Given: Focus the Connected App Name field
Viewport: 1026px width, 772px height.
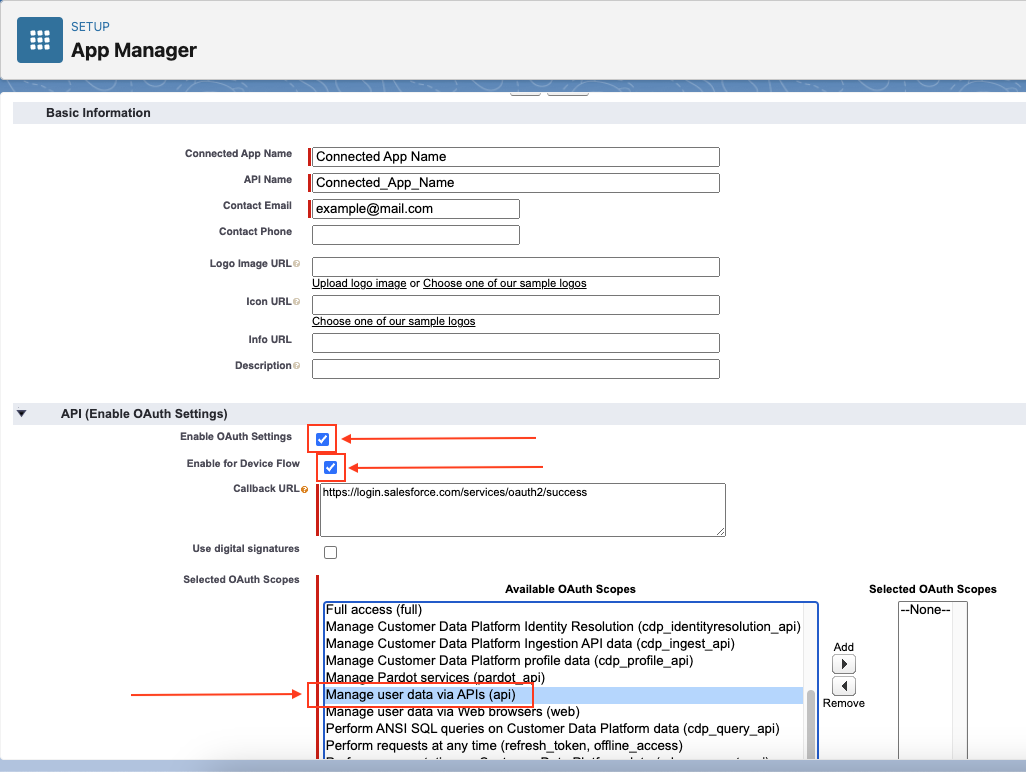Looking at the screenshot, I should [516, 157].
